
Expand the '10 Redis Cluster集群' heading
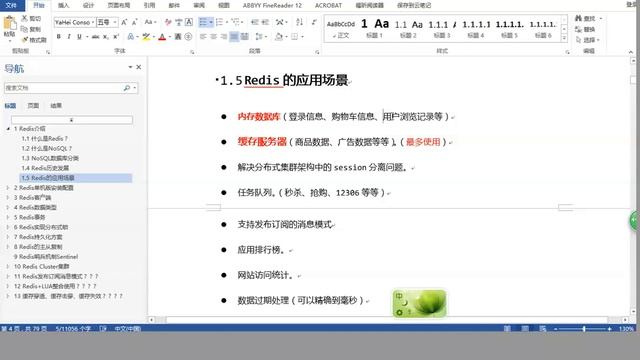(x=8, y=267)
